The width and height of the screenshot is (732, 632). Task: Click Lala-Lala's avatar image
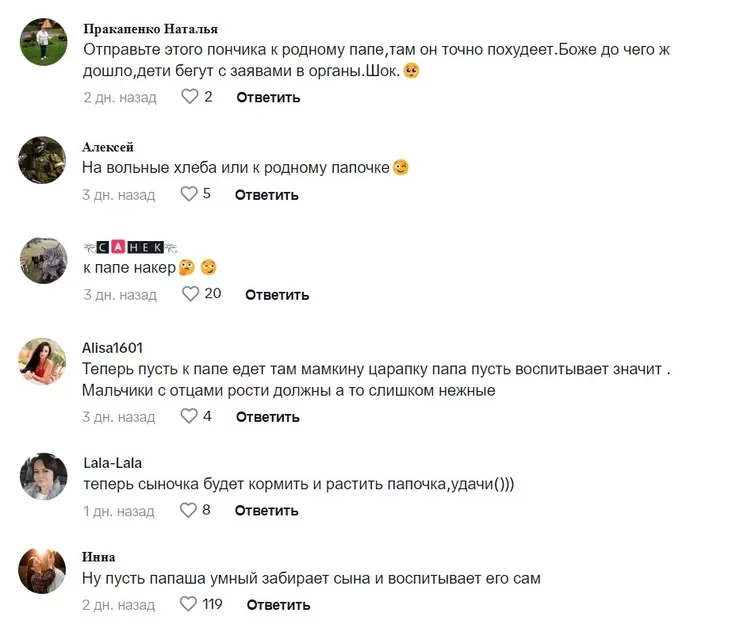coord(43,476)
